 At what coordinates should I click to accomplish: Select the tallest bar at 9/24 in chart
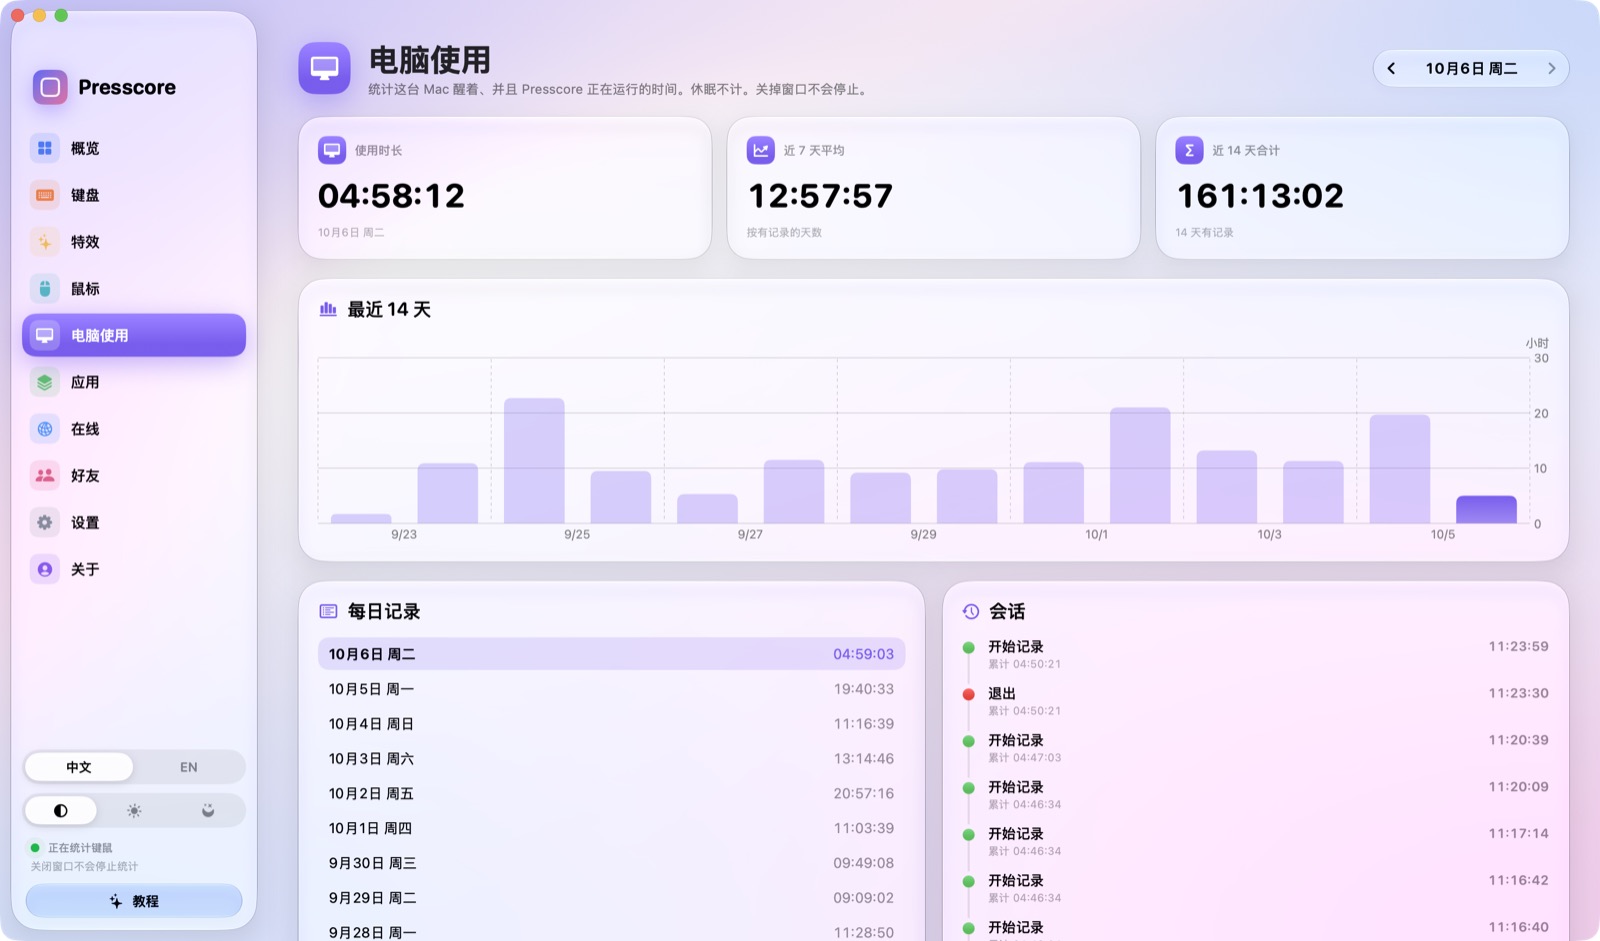[534, 460]
